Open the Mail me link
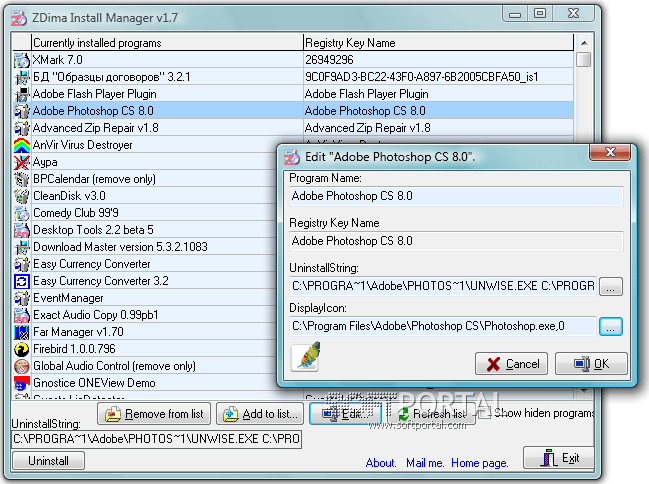This screenshot has height=484, width=649. (425, 463)
